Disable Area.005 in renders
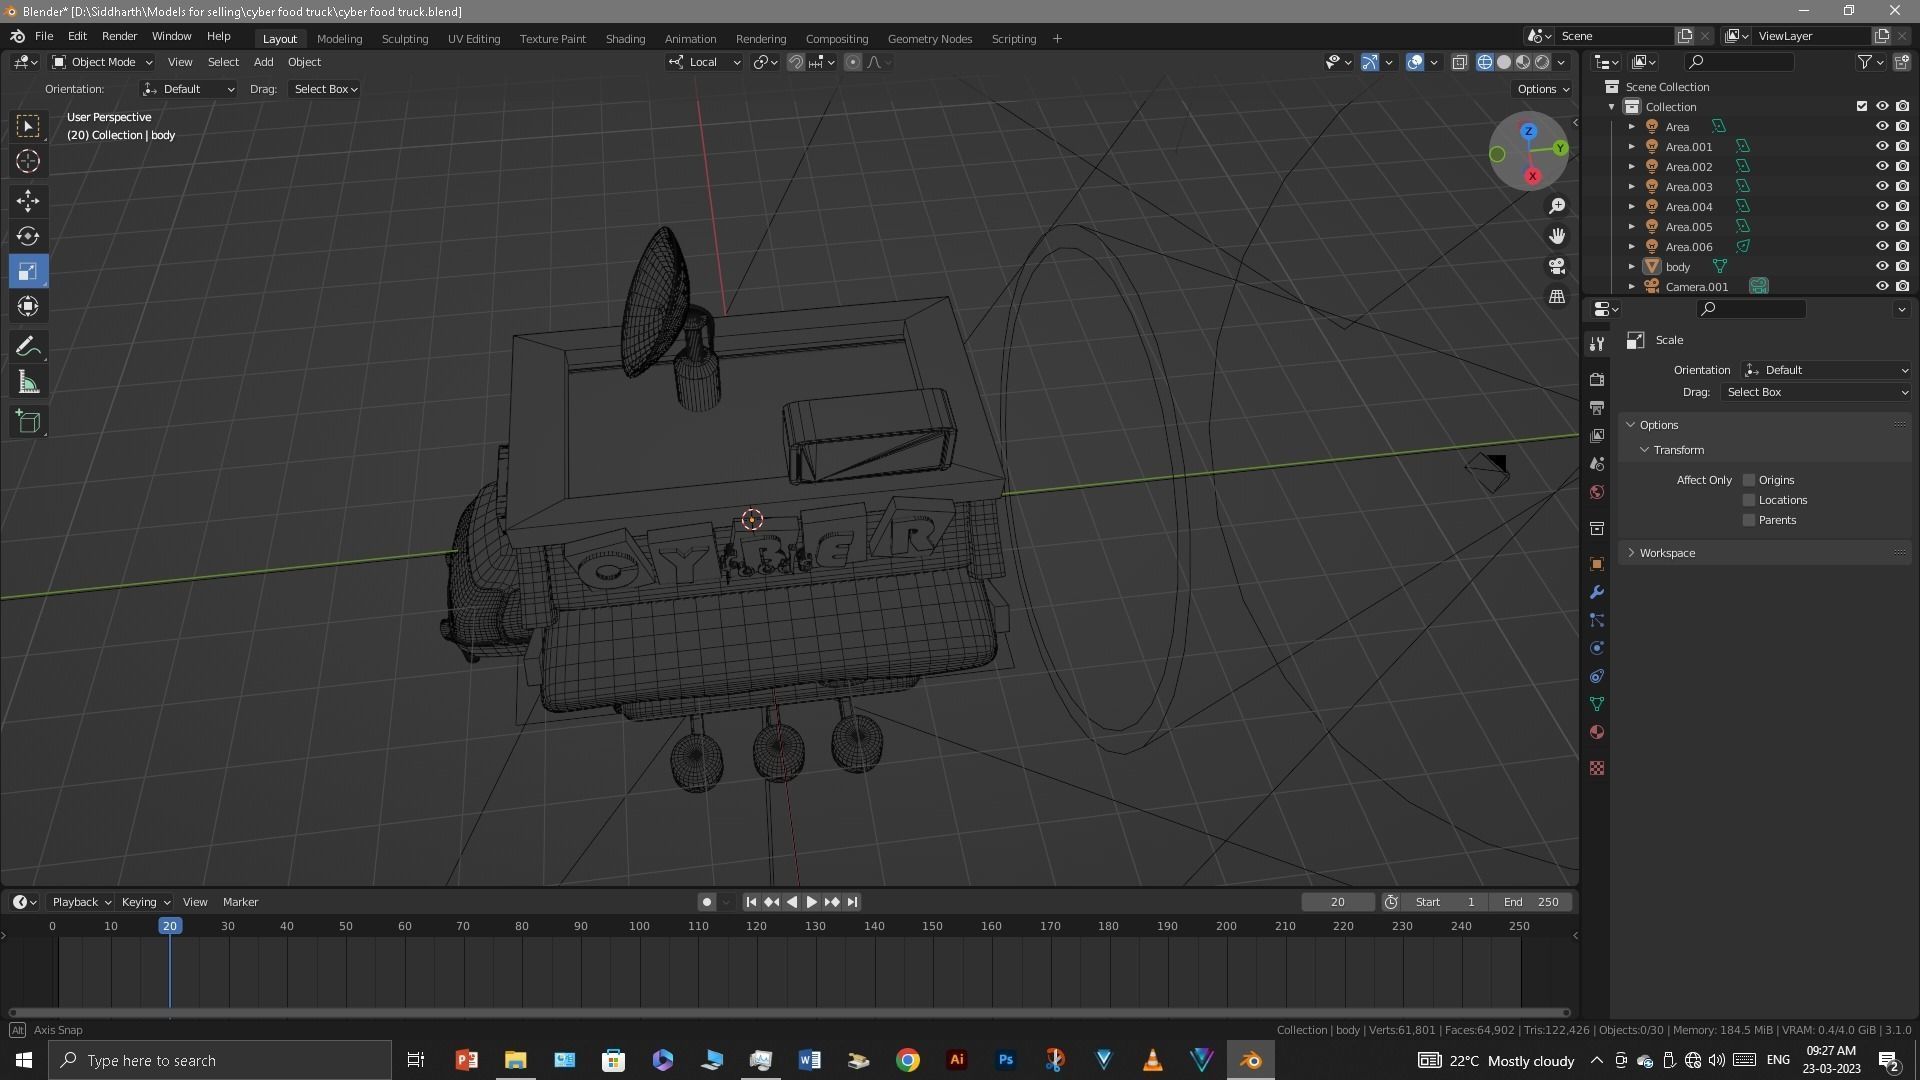The width and height of the screenshot is (1920, 1080). [x=1902, y=226]
